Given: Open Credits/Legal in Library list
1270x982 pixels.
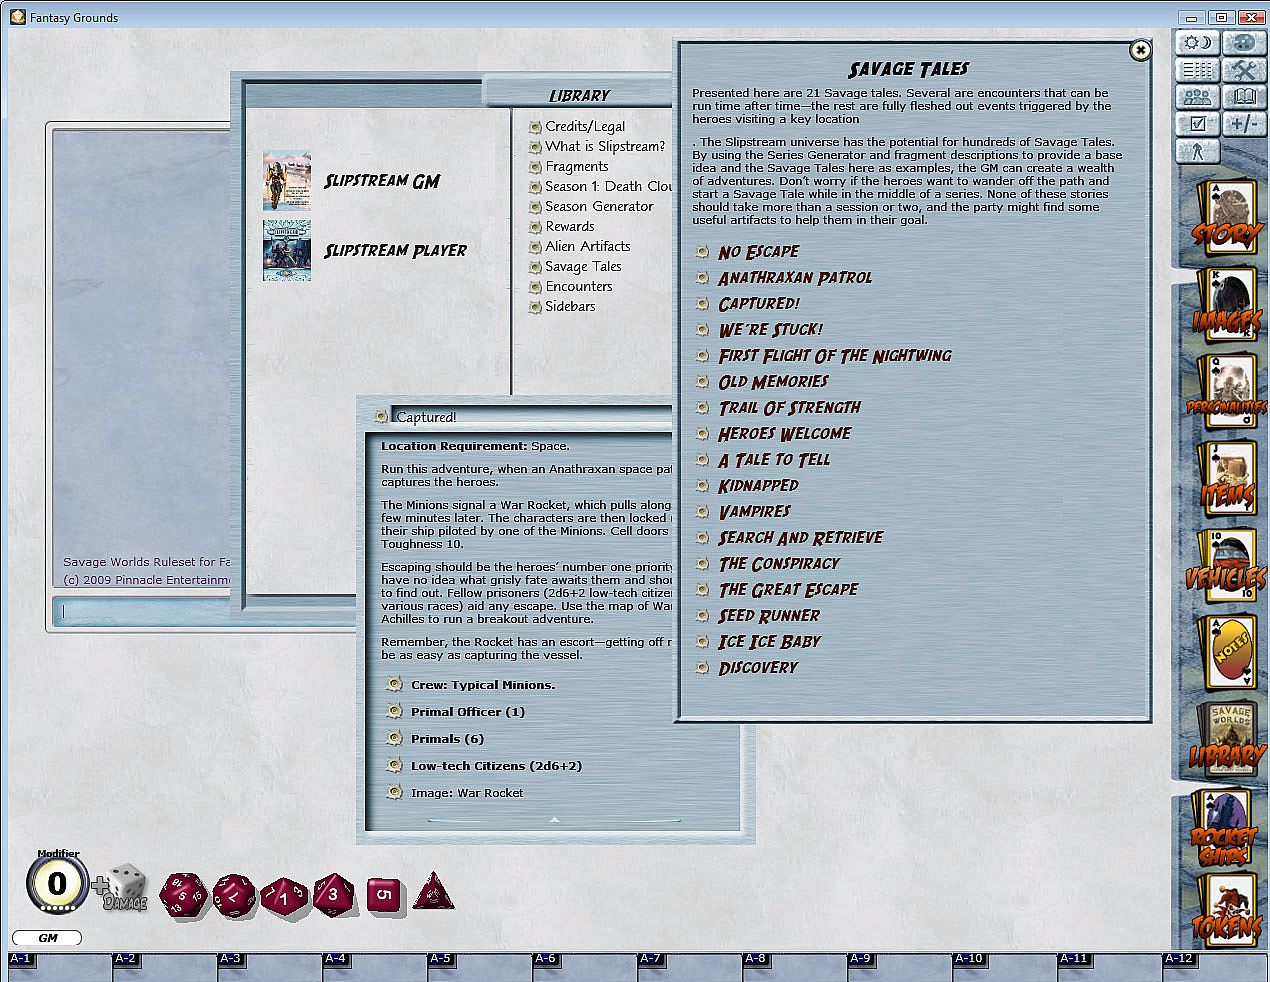Looking at the screenshot, I should [585, 126].
